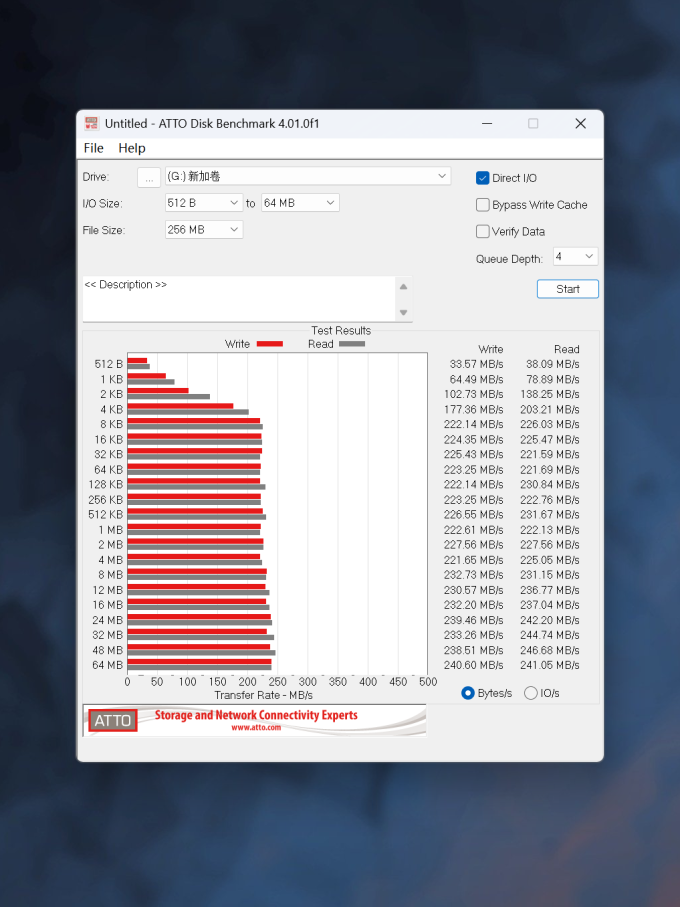Uncheck the Direct I/O checkbox

(483, 178)
